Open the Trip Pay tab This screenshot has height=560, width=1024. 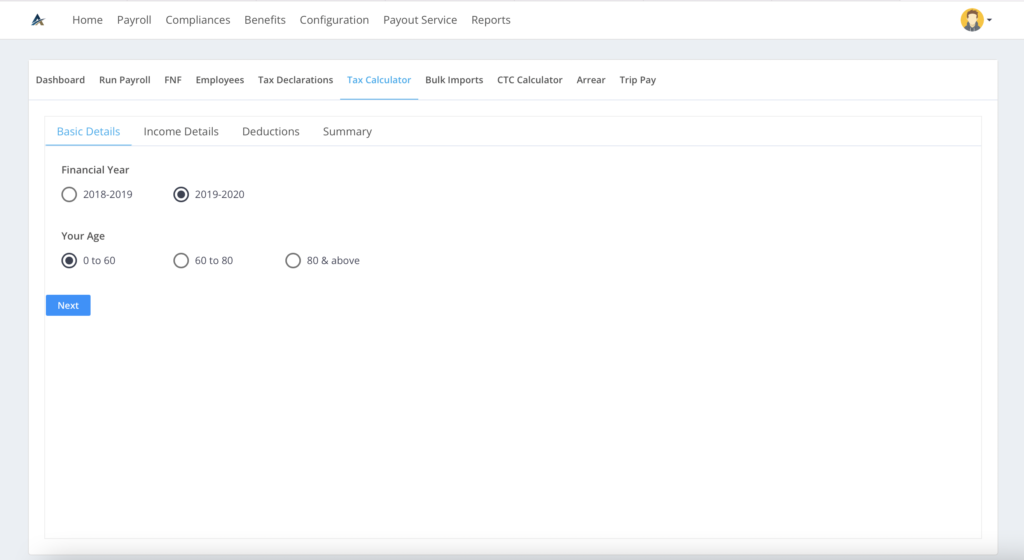pos(637,80)
